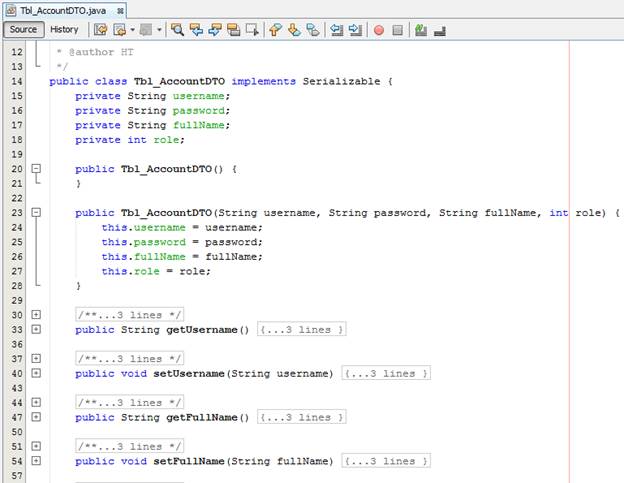
Task: Click the Back navigation icon
Action: pos(119,30)
